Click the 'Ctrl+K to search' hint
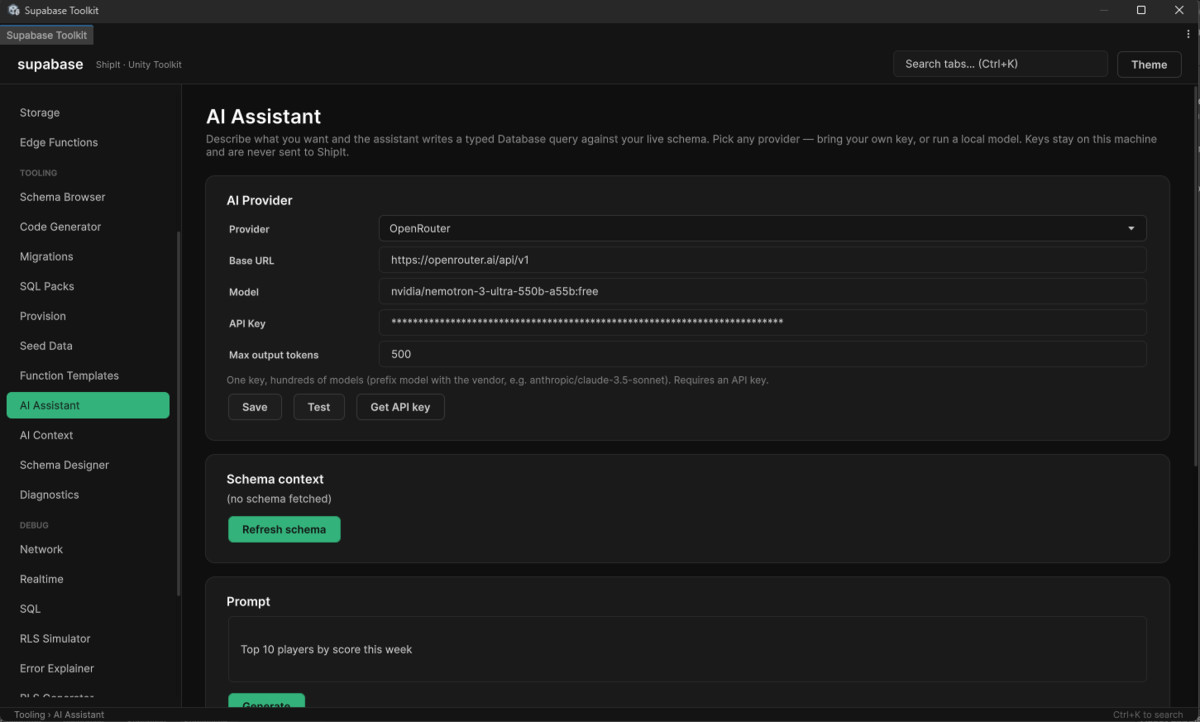Screen dimensions: 1200x722 pos(1148,715)
